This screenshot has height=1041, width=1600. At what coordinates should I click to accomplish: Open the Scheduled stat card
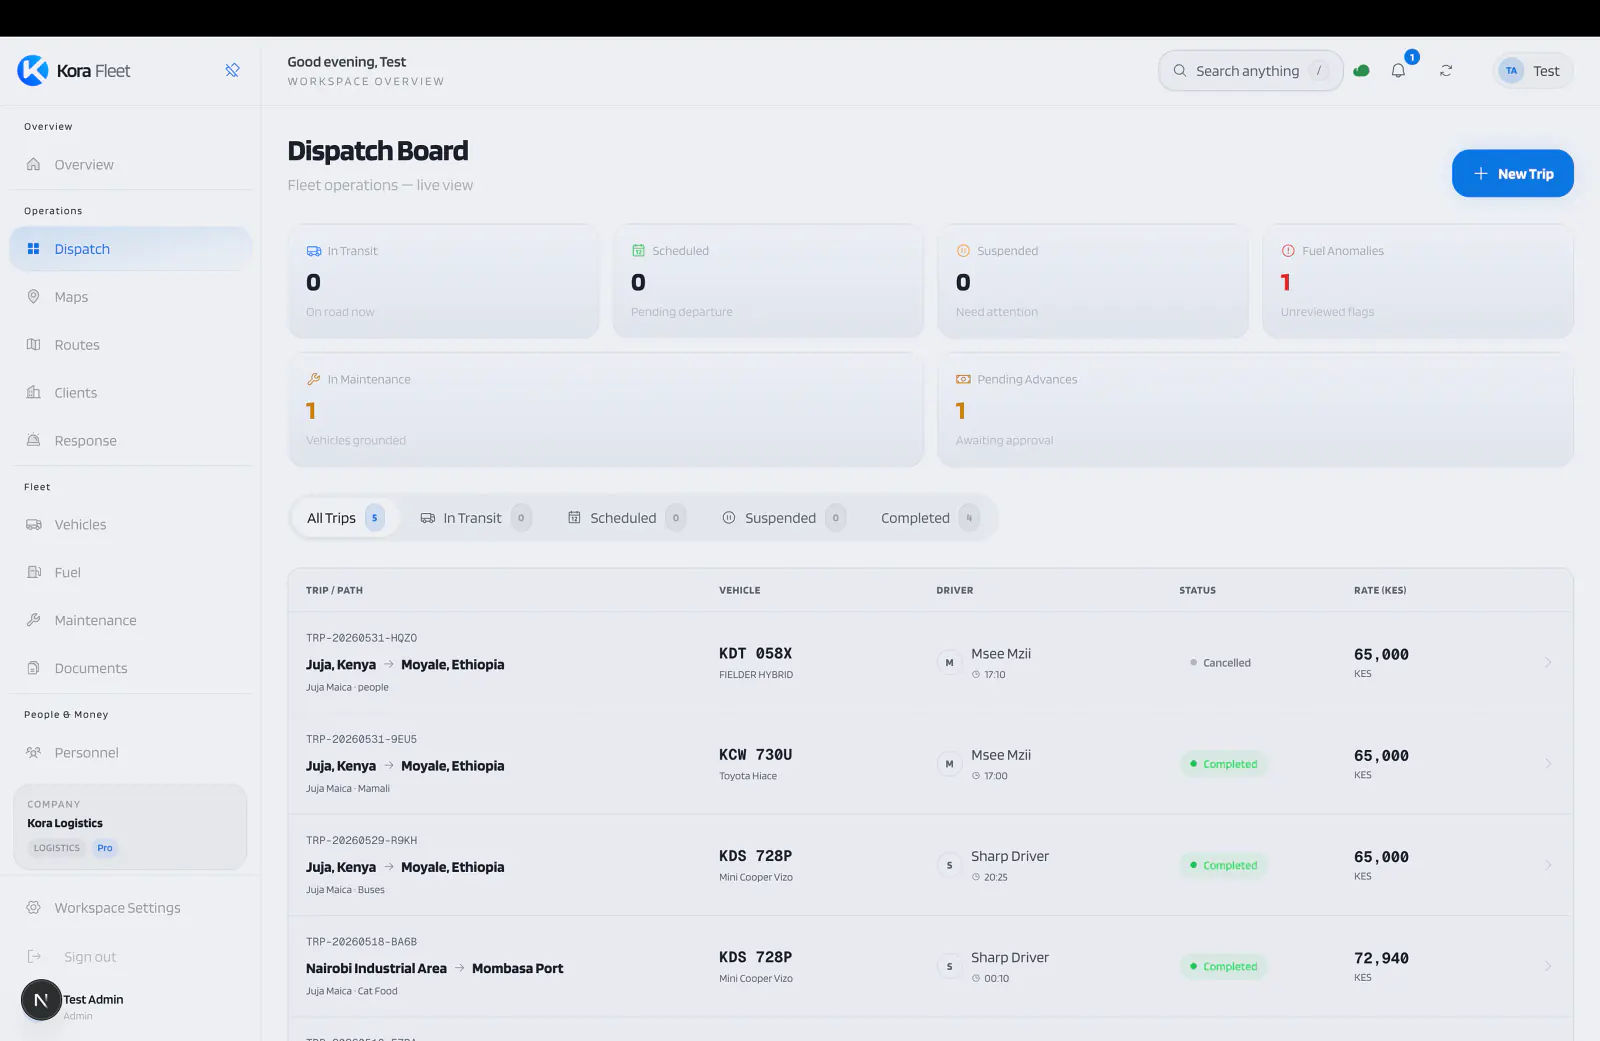[768, 281]
